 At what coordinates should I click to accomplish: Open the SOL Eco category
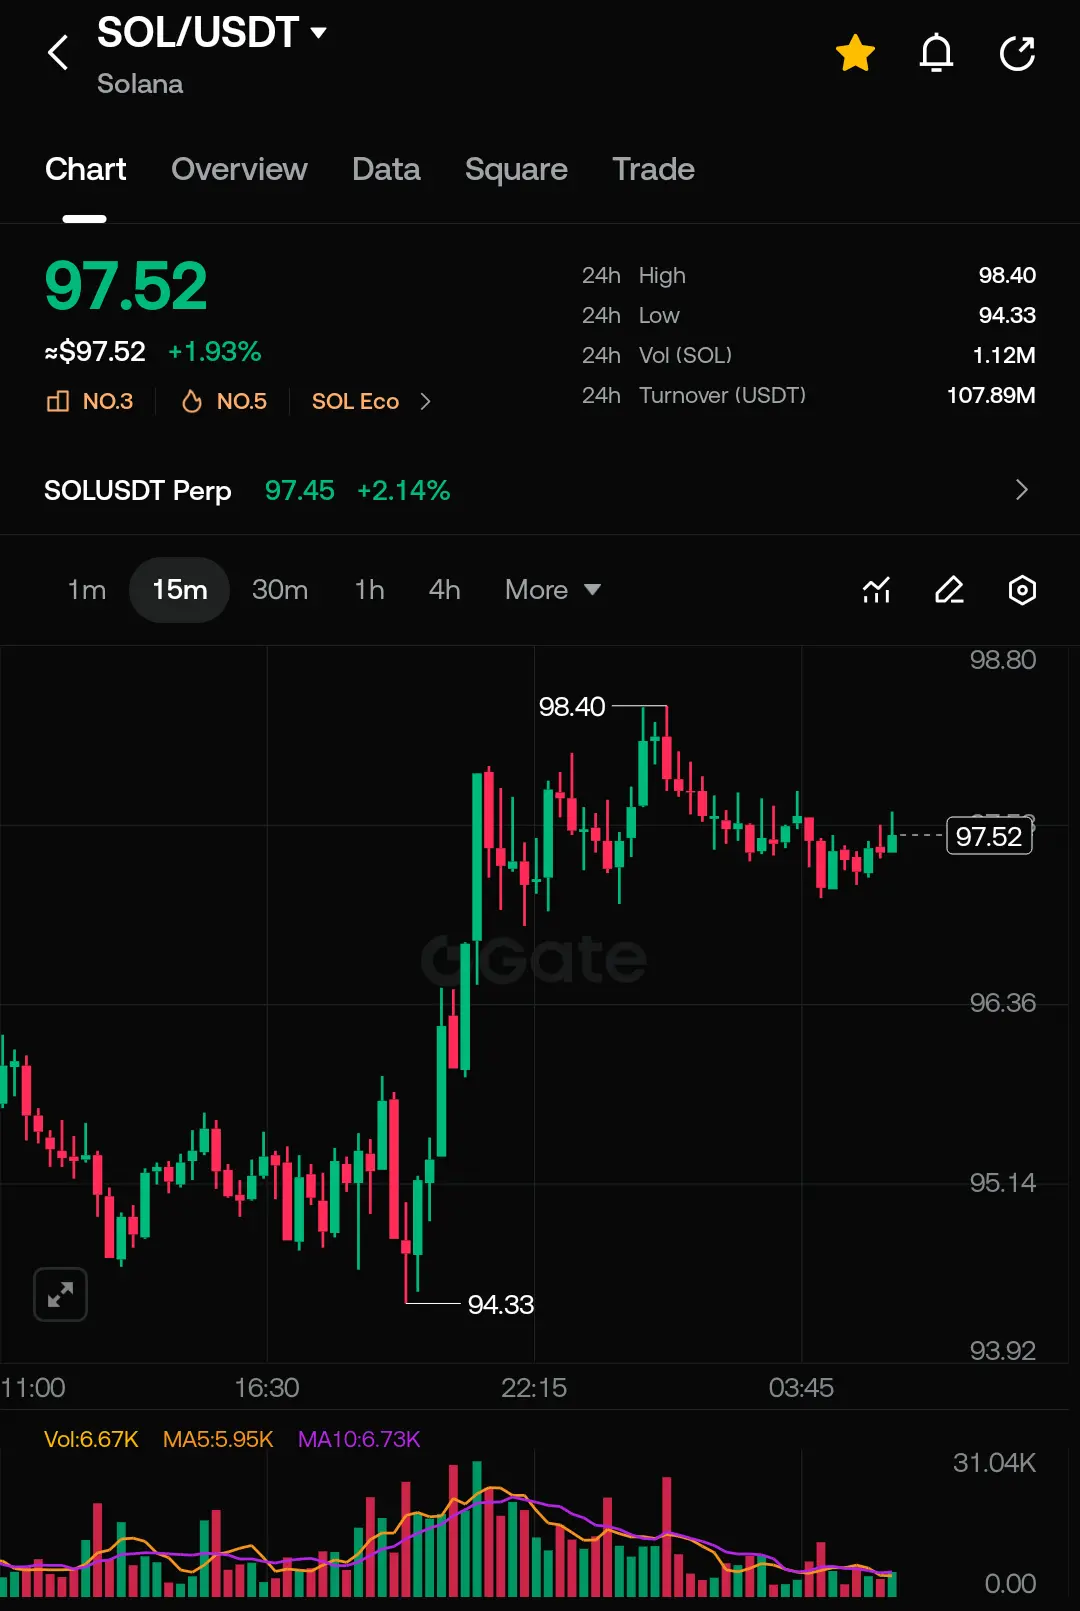(355, 401)
